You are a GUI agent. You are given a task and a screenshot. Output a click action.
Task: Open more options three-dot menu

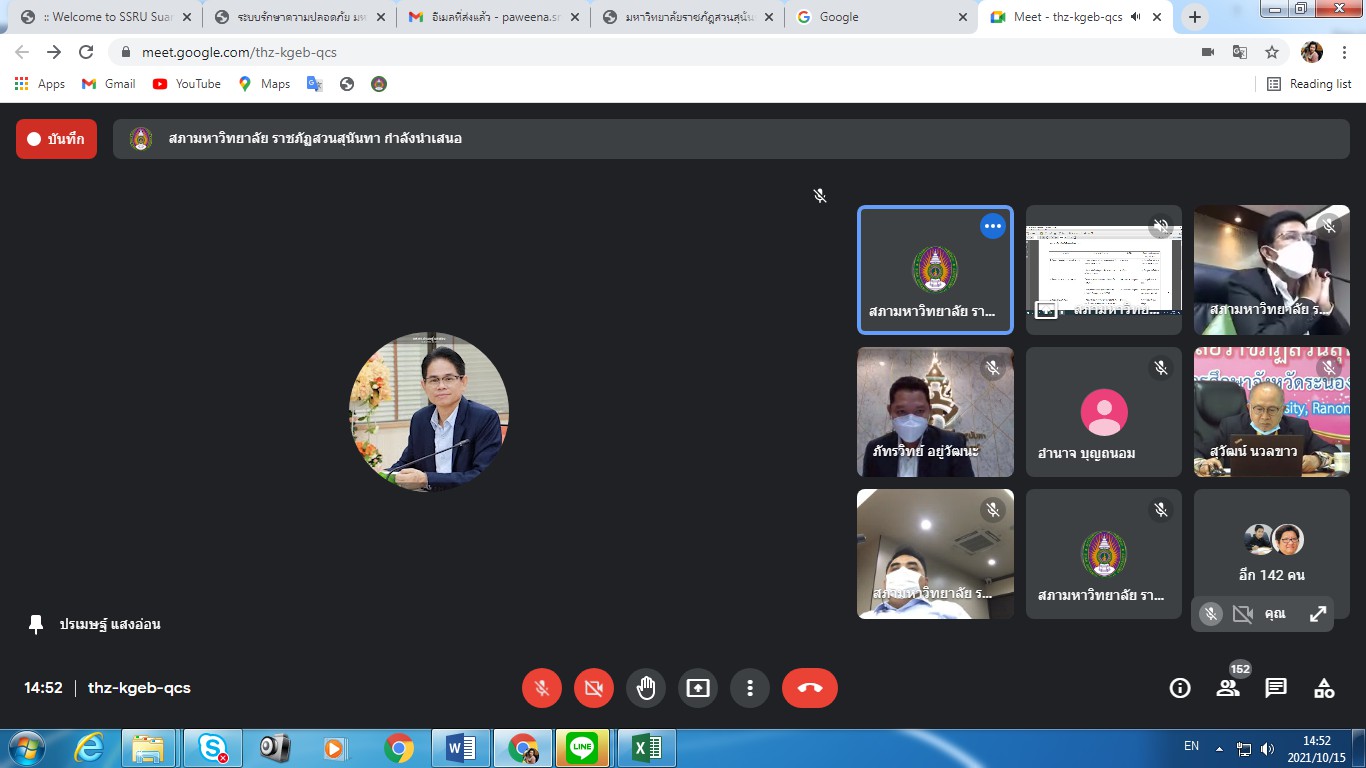[750, 688]
